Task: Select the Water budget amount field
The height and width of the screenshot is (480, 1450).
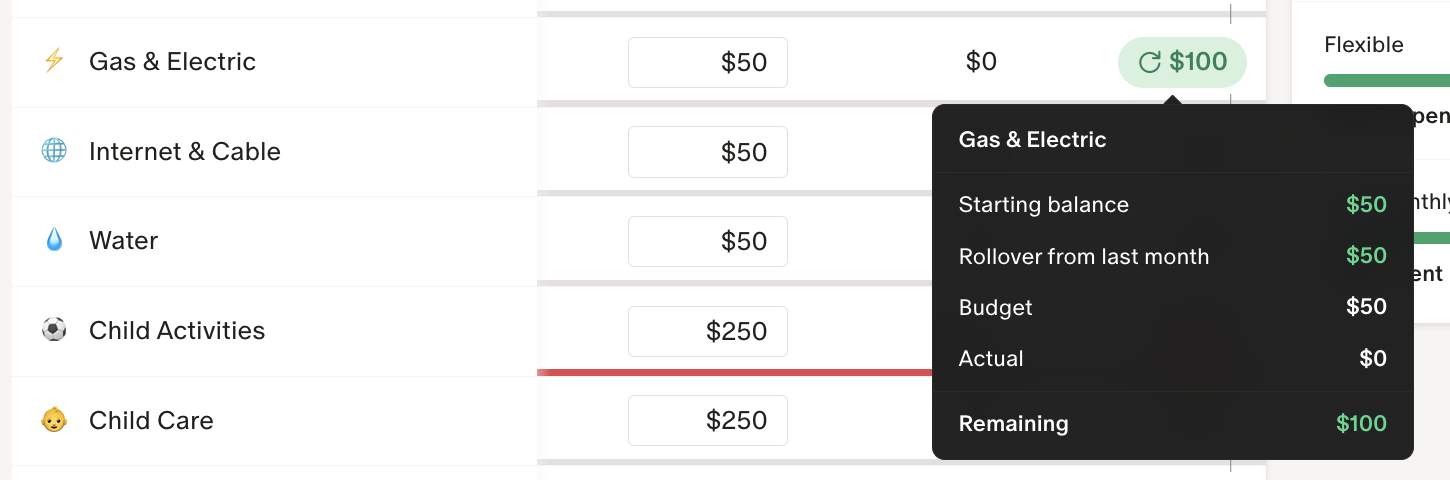Action: (708, 242)
